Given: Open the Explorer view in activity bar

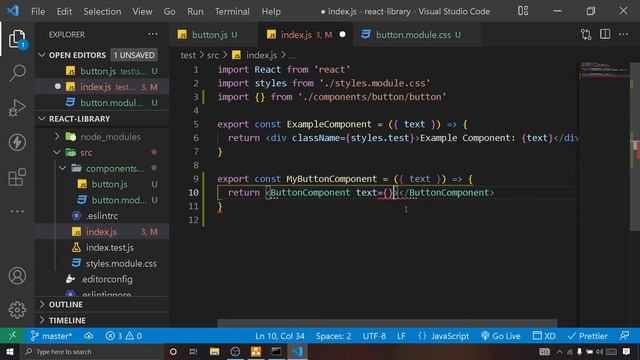Looking at the screenshot, I should (x=17, y=39).
